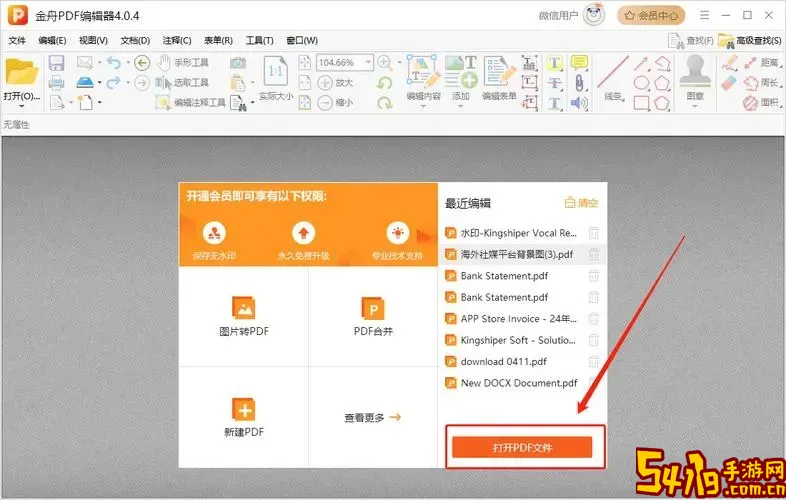Image resolution: width=786 pixels, height=500 pixels.
Task: Click the printer icon in toolbar
Action: pos(56,83)
